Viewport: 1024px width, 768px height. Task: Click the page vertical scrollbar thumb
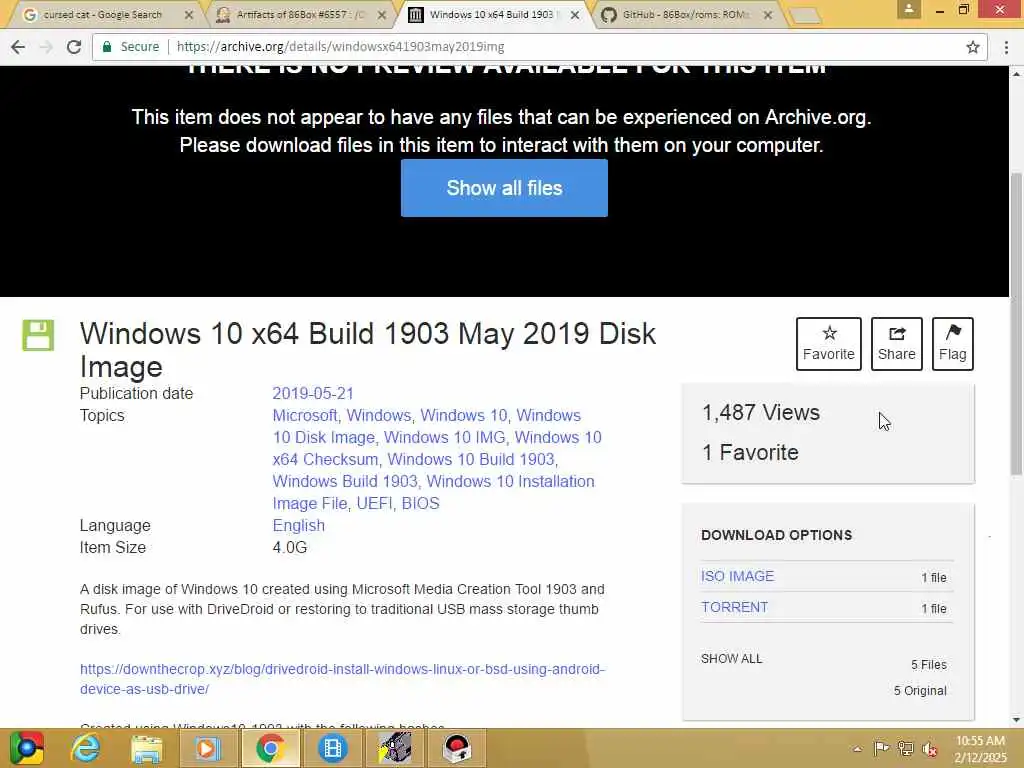(x=1016, y=323)
